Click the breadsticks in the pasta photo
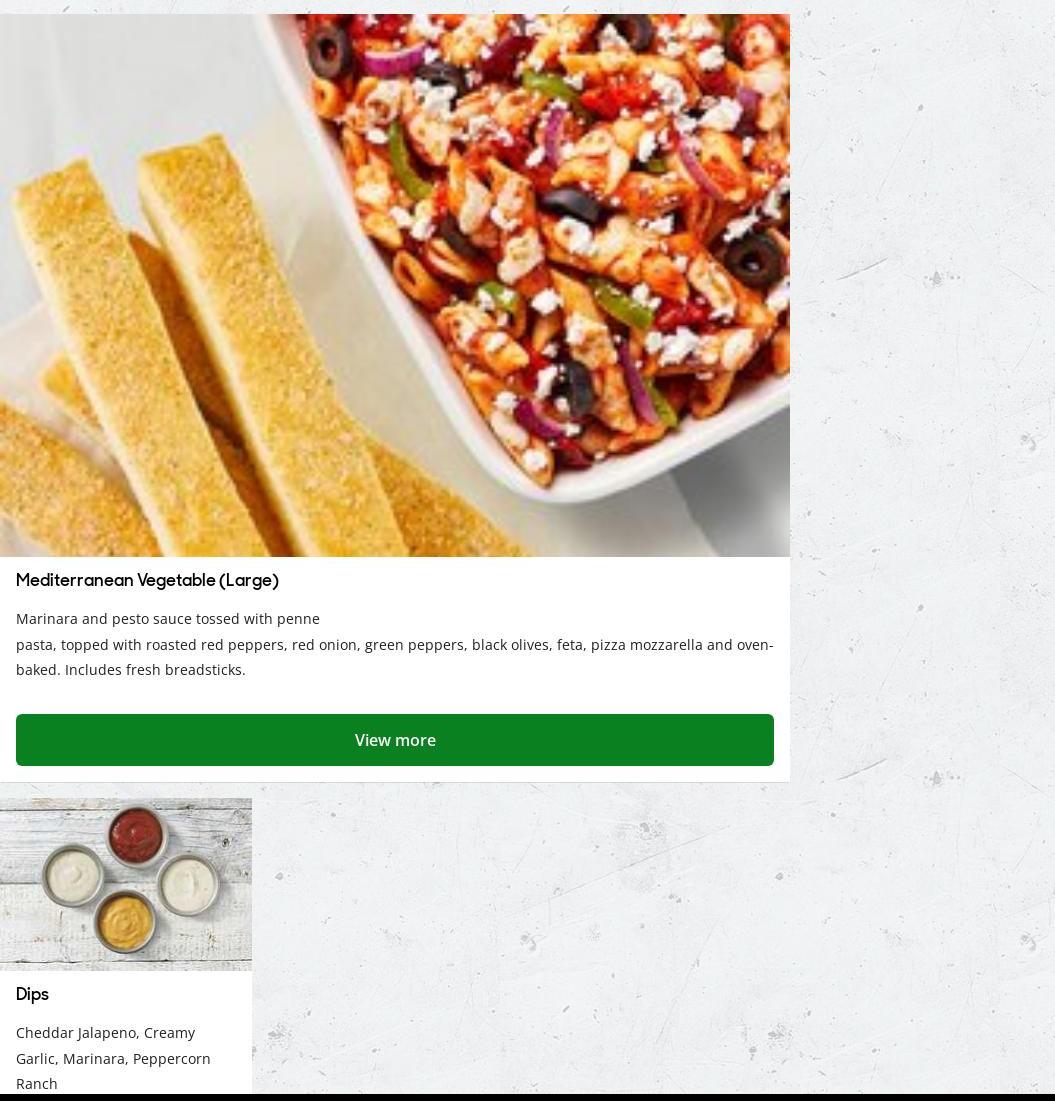The image size is (1055, 1101). coord(211,351)
